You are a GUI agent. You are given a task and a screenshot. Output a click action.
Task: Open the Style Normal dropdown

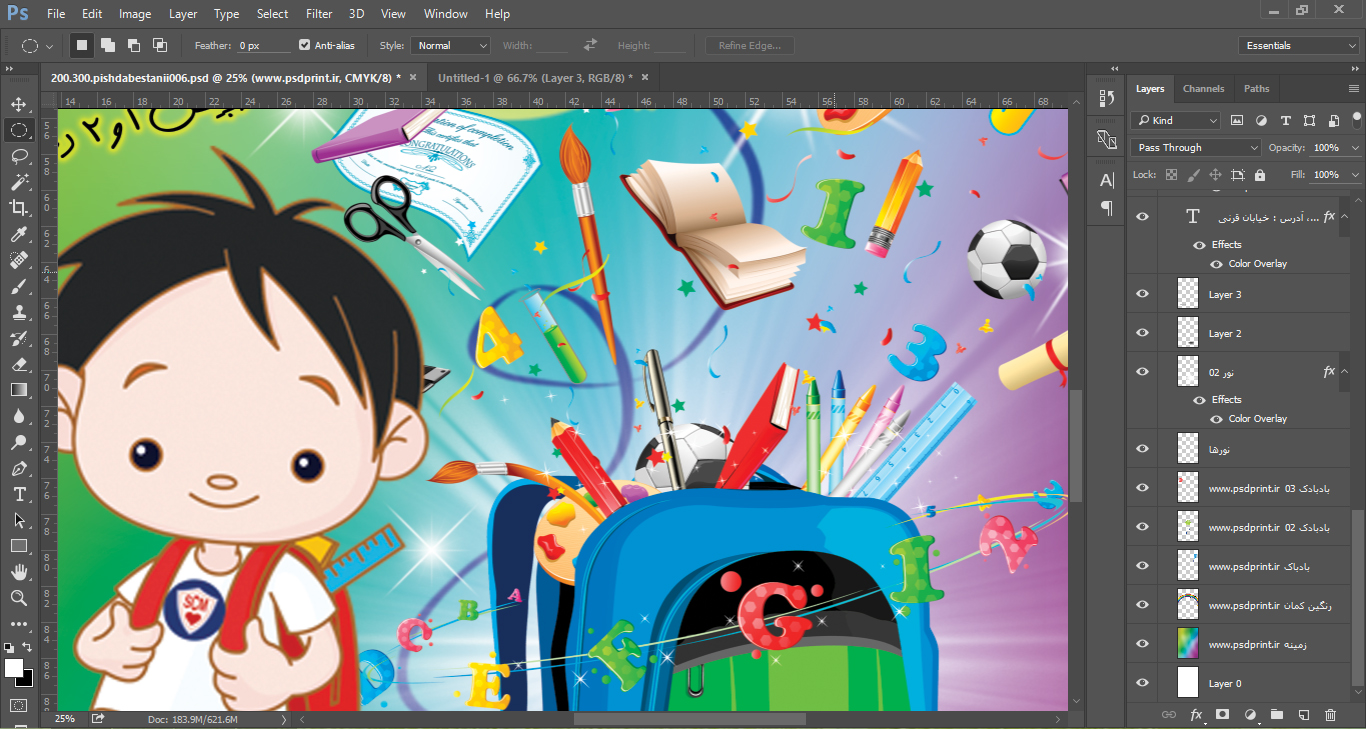(x=450, y=45)
